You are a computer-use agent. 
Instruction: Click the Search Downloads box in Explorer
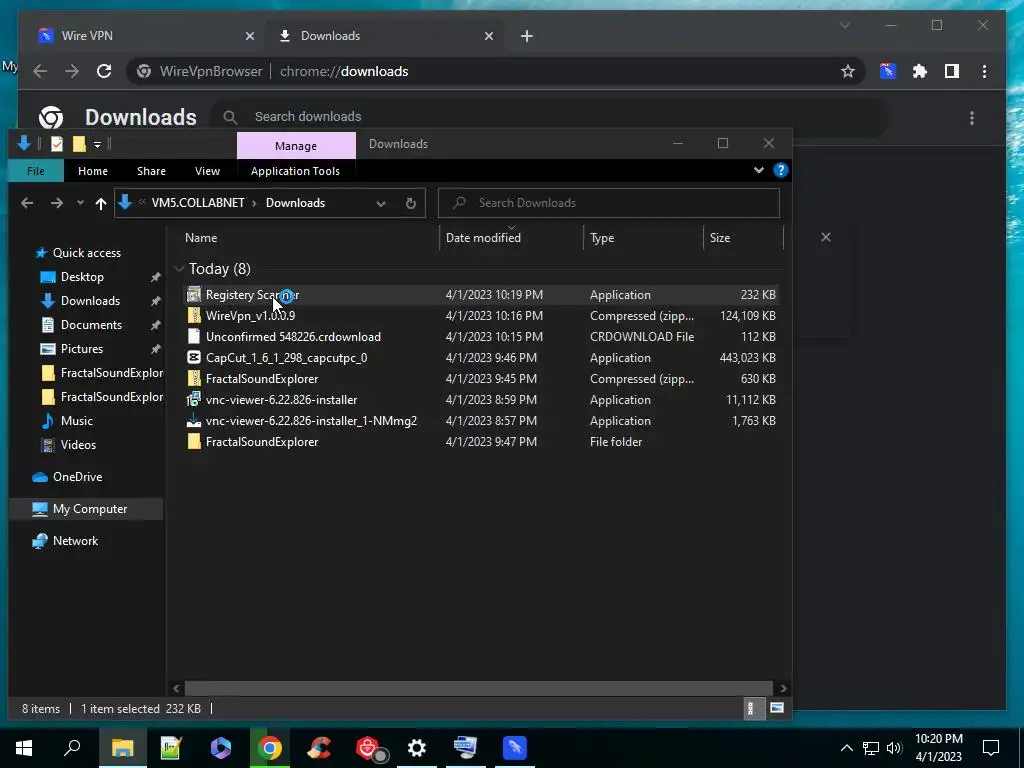609,203
